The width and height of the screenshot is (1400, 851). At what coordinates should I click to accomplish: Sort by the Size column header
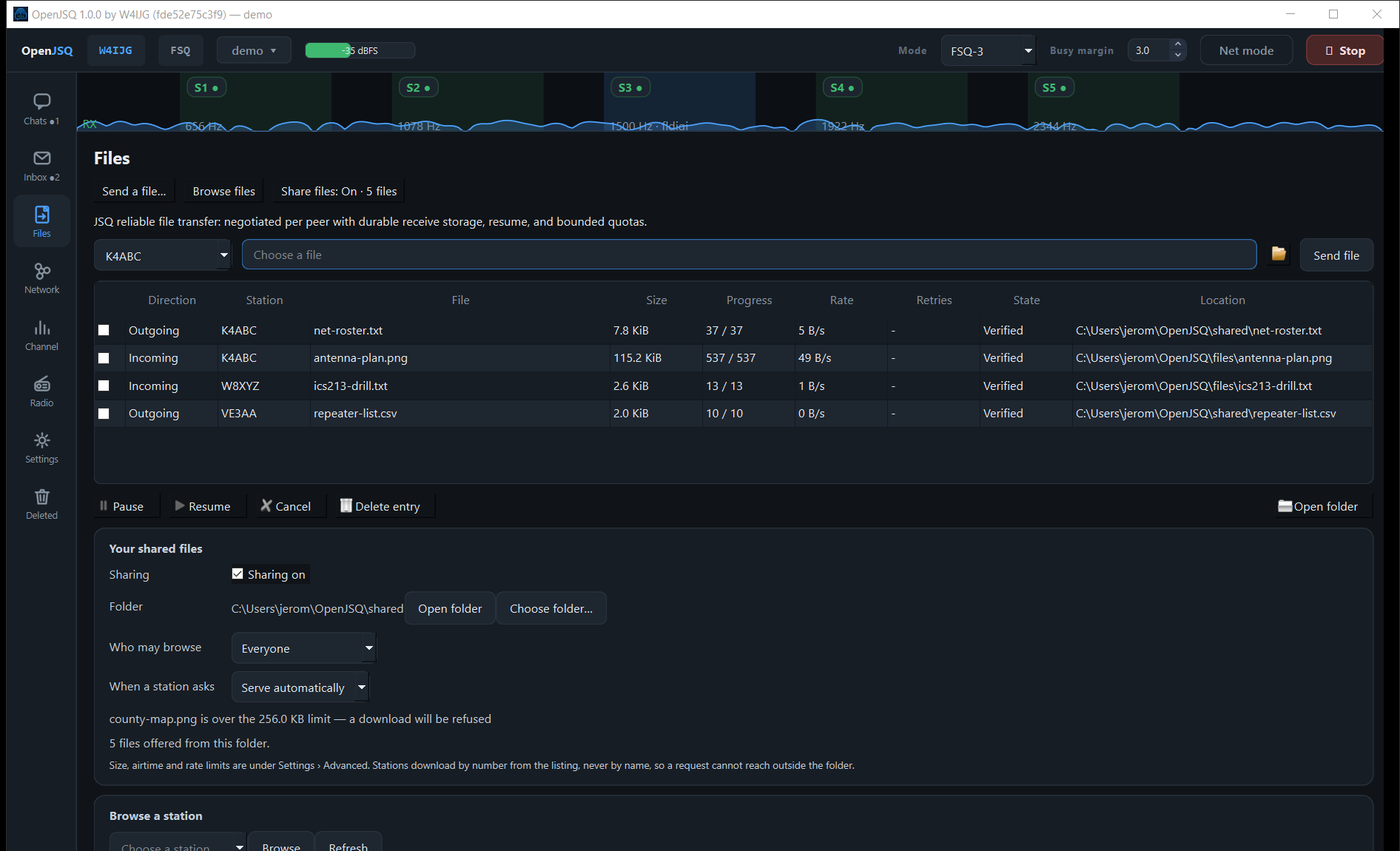(656, 300)
